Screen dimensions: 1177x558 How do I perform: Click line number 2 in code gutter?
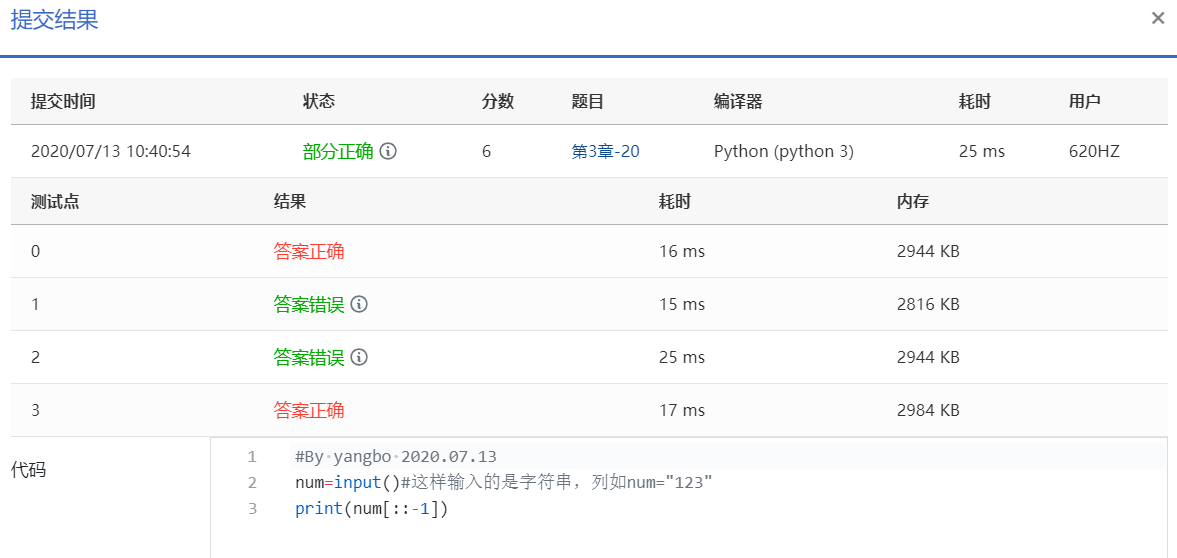coord(252,482)
